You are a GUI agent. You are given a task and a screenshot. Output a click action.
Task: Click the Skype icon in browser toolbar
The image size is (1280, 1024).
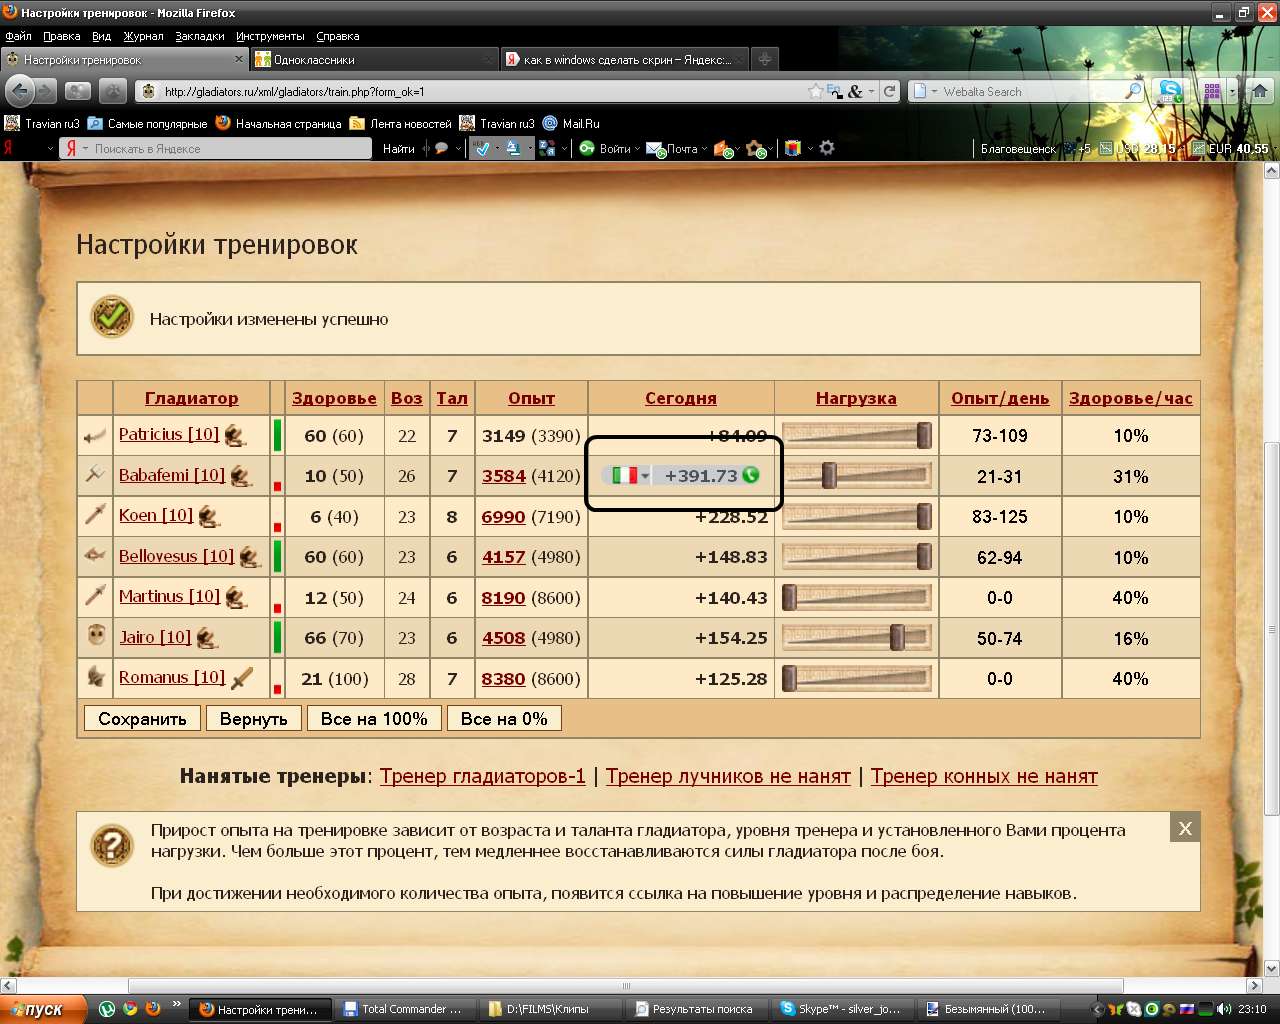click(x=1170, y=91)
